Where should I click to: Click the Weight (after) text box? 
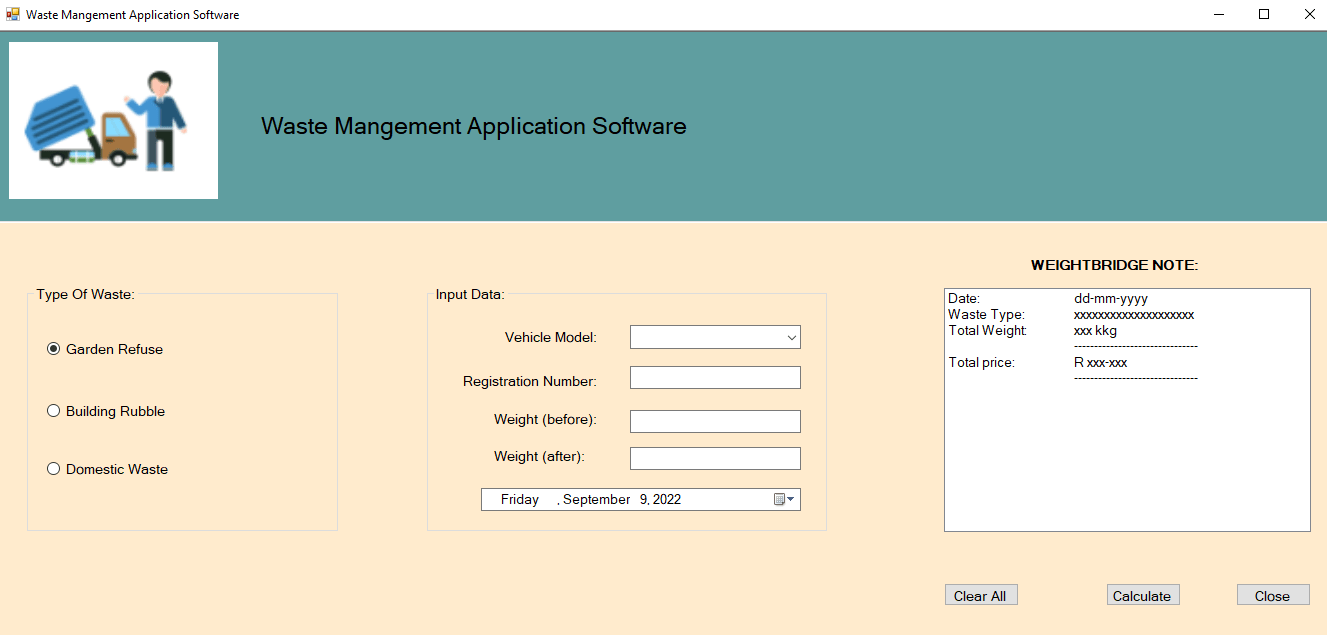714,457
